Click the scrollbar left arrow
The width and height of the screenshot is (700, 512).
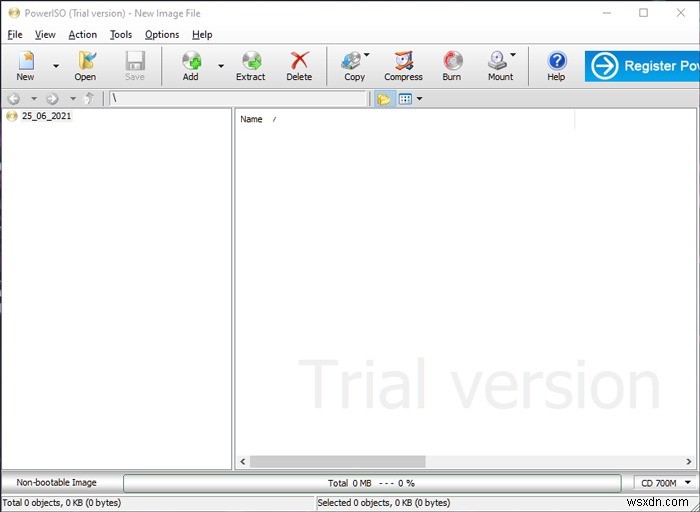[x=243, y=462]
